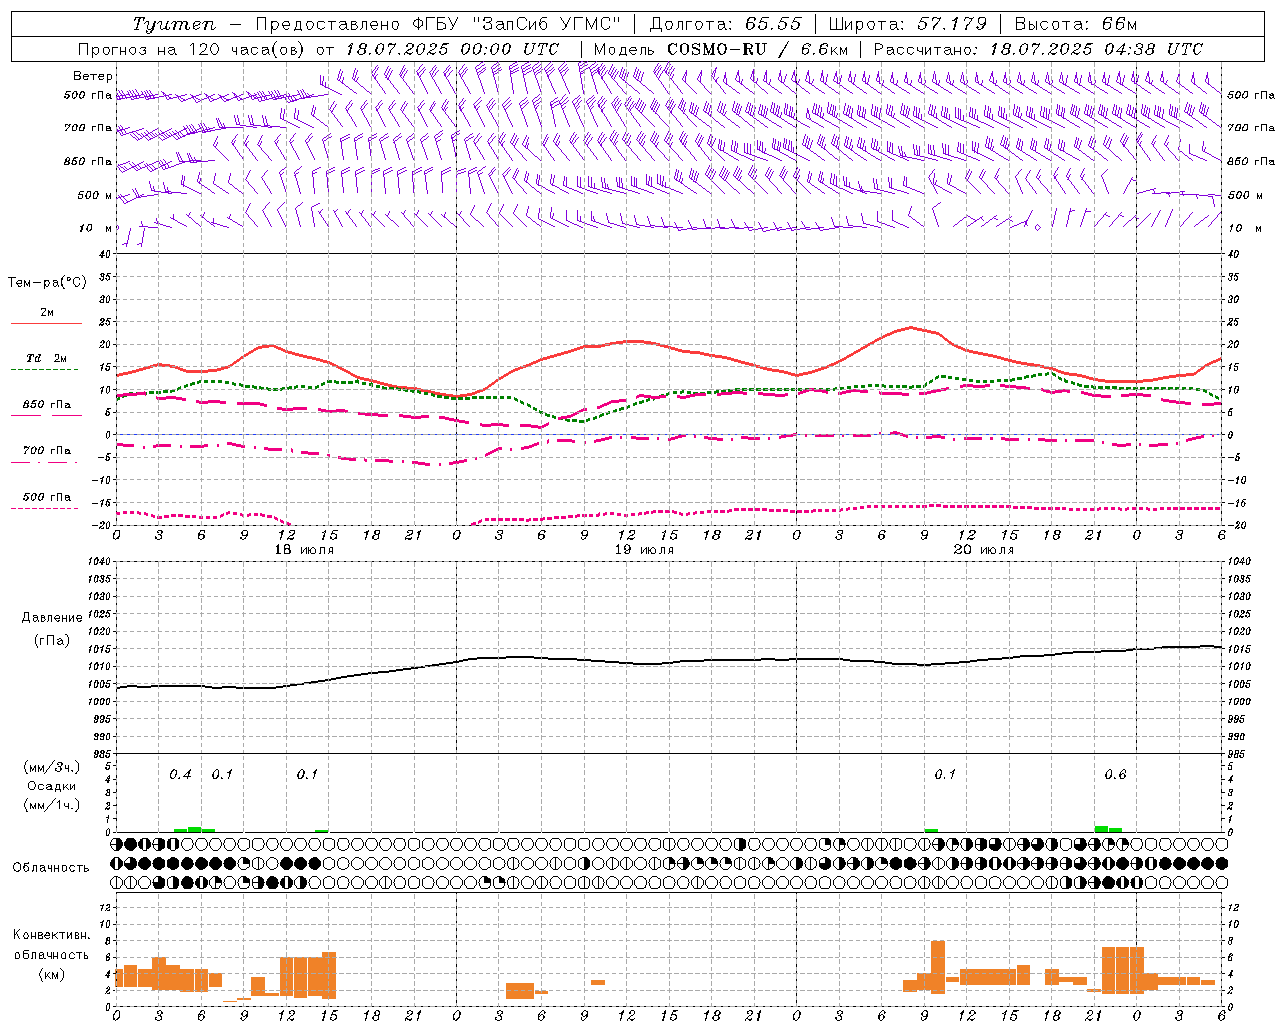
Task: Click the "Рассчитано: 18.07.2025 04:38 UTC" text
Action: [x=1038, y=49]
